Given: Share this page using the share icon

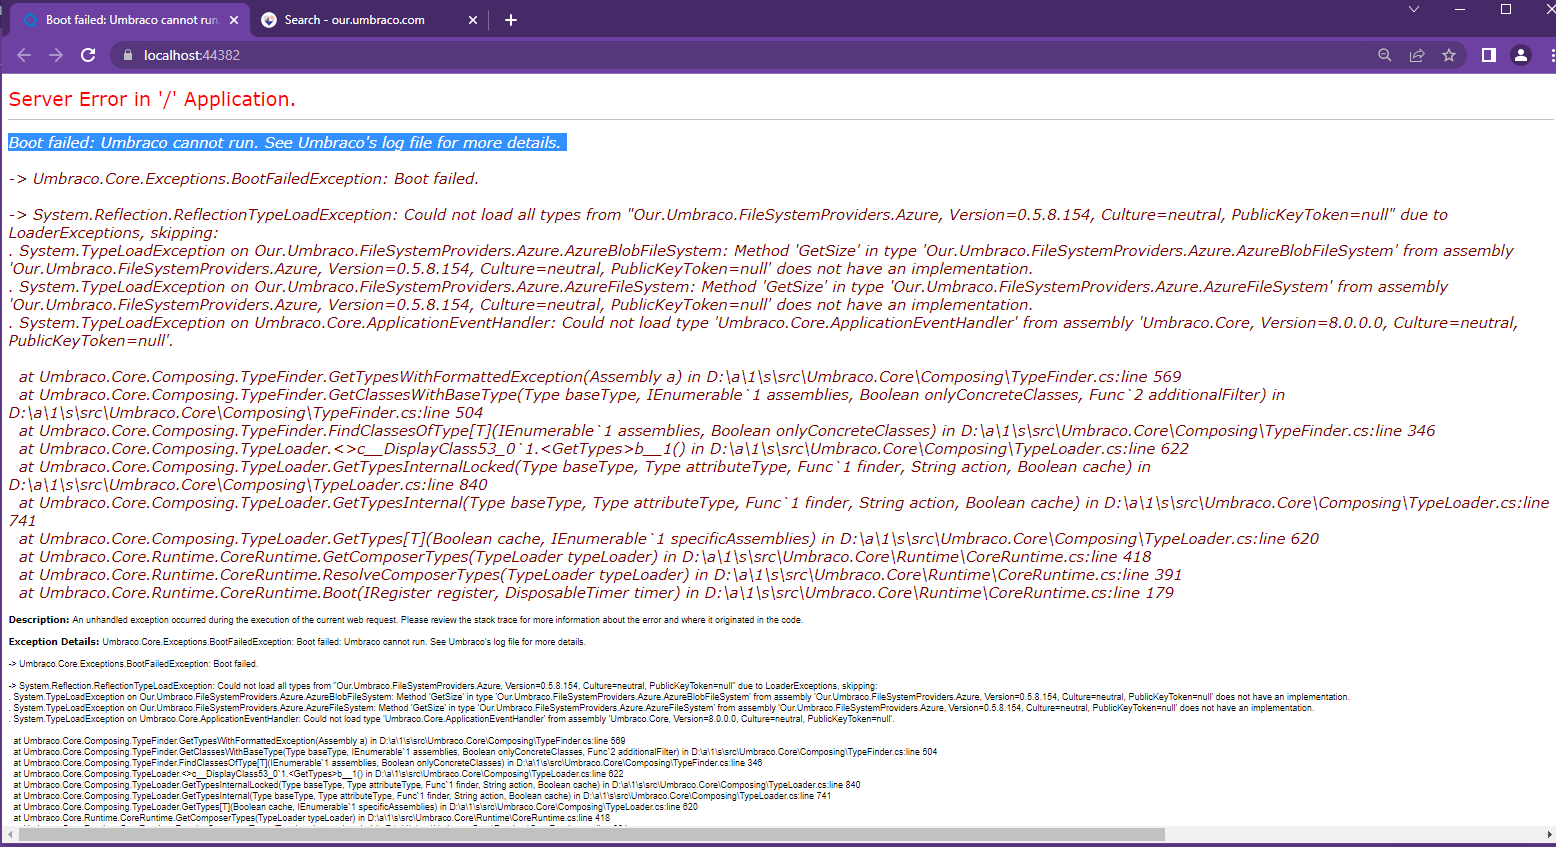Looking at the screenshot, I should pos(1417,55).
